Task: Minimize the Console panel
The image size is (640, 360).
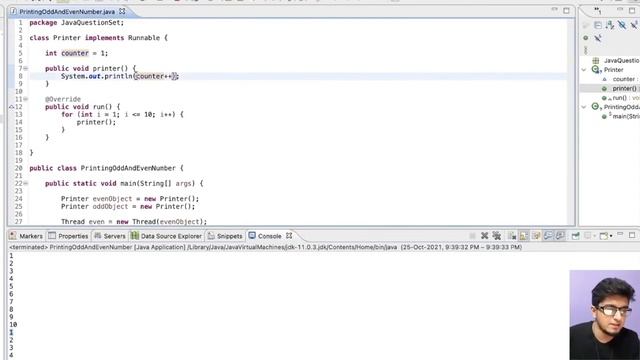Action: (x=620, y=234)
